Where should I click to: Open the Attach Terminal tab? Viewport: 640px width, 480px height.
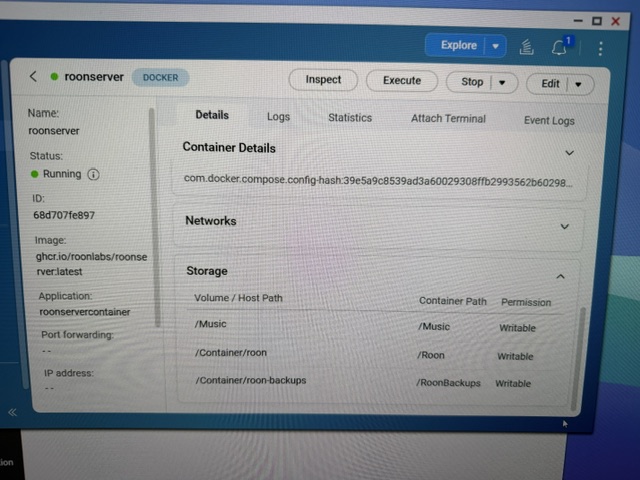(x=448, y=119)
